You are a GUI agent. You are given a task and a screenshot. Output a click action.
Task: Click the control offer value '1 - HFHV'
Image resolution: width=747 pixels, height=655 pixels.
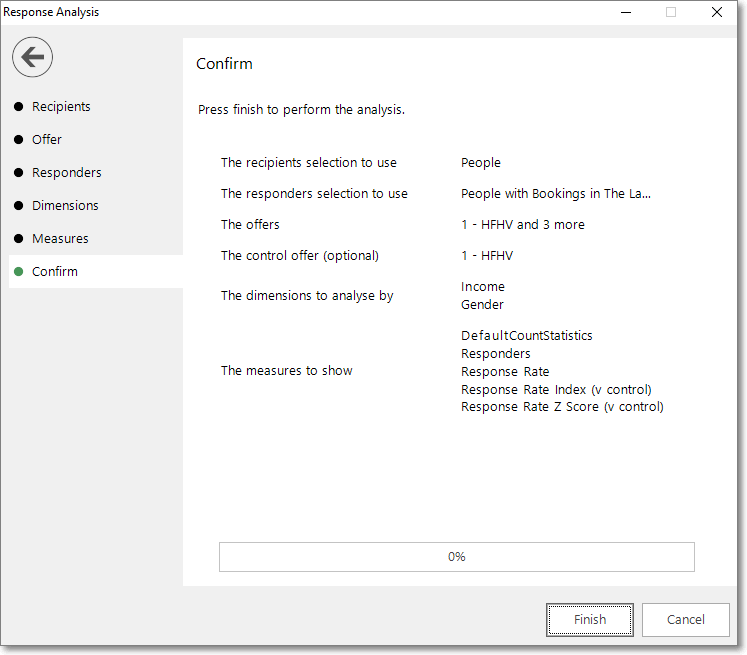click(487, 256)
